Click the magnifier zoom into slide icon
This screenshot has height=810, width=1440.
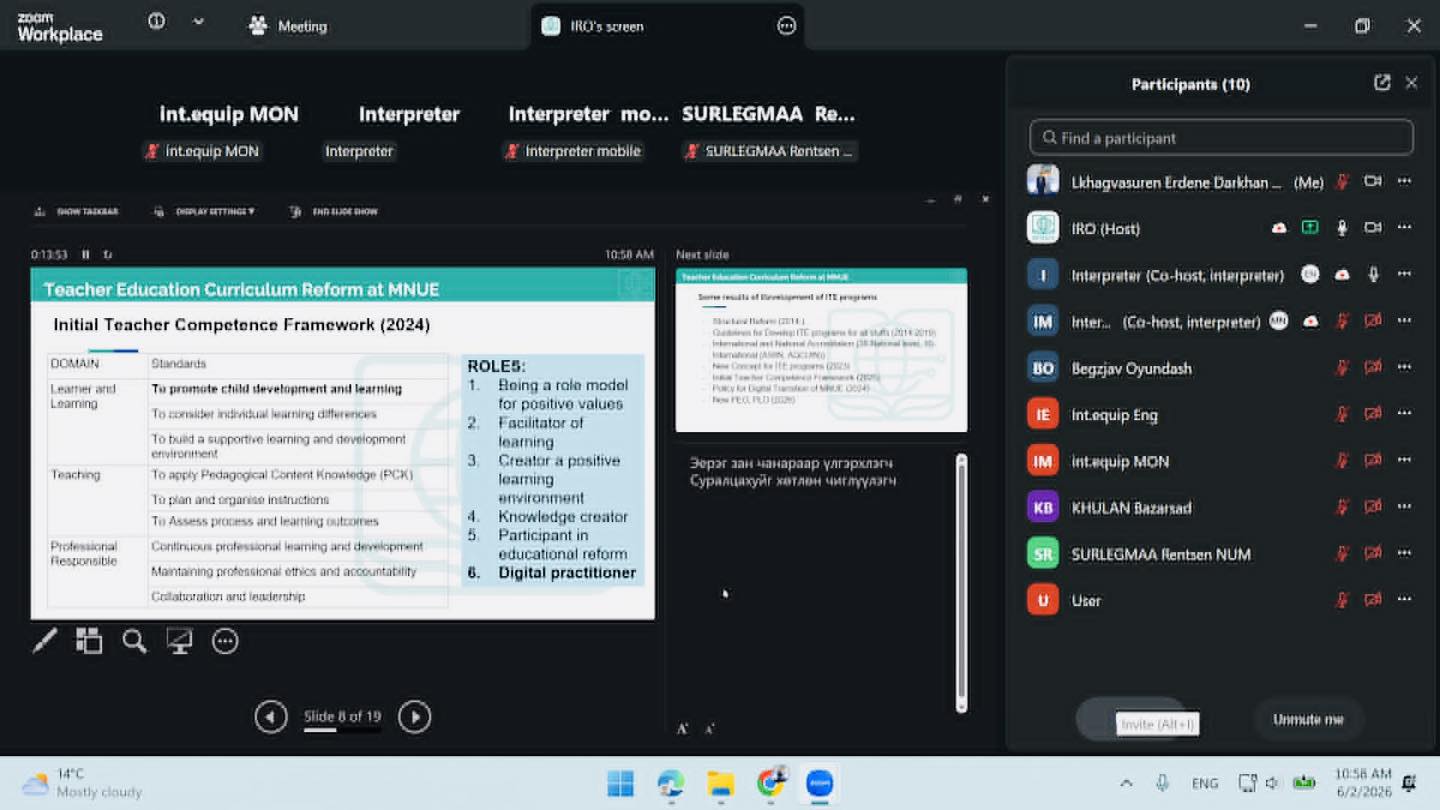point(135,641)
